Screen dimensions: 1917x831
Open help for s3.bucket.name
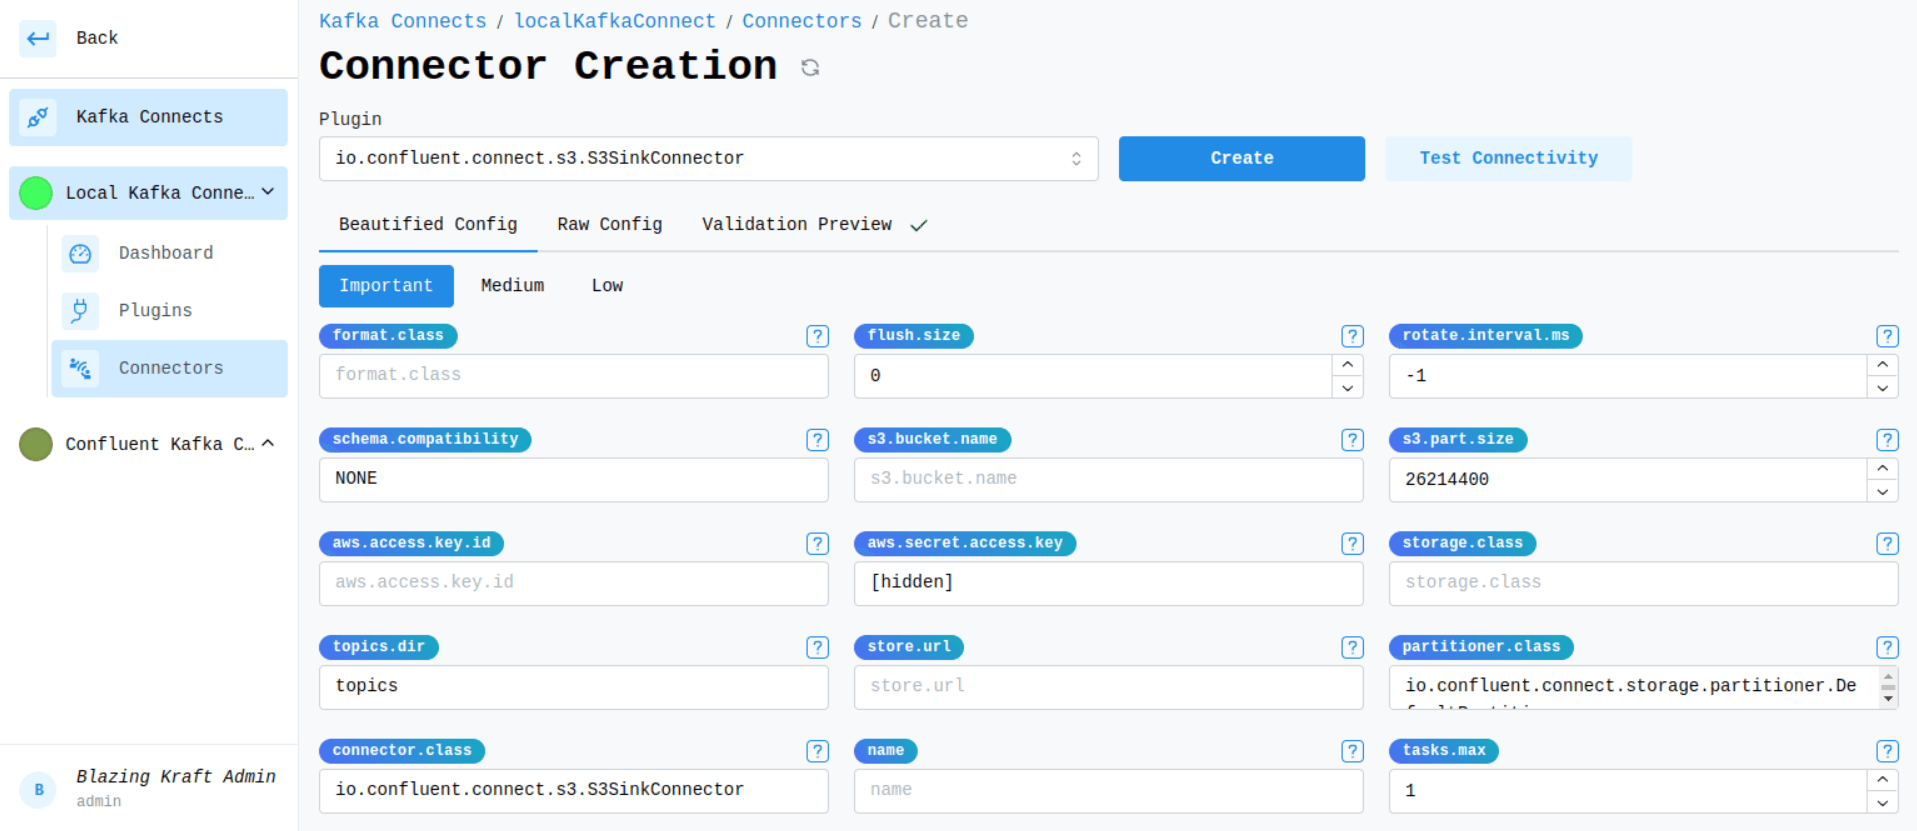pyautogui.click(x=1352, y=440)
